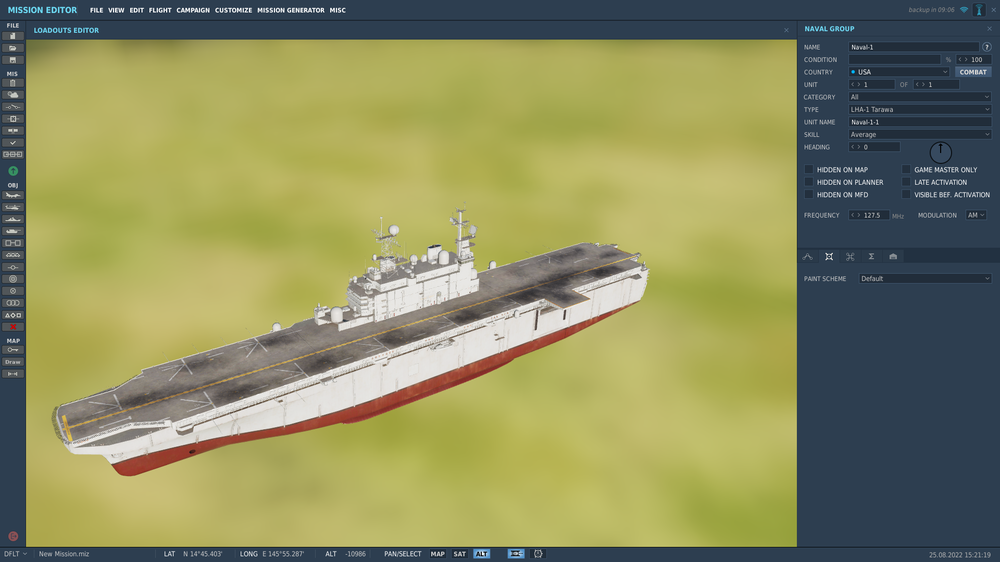Screen dimensions: 1000x562
Task: Fly mission with green arrow icon
Action: (x=13, y=171)
